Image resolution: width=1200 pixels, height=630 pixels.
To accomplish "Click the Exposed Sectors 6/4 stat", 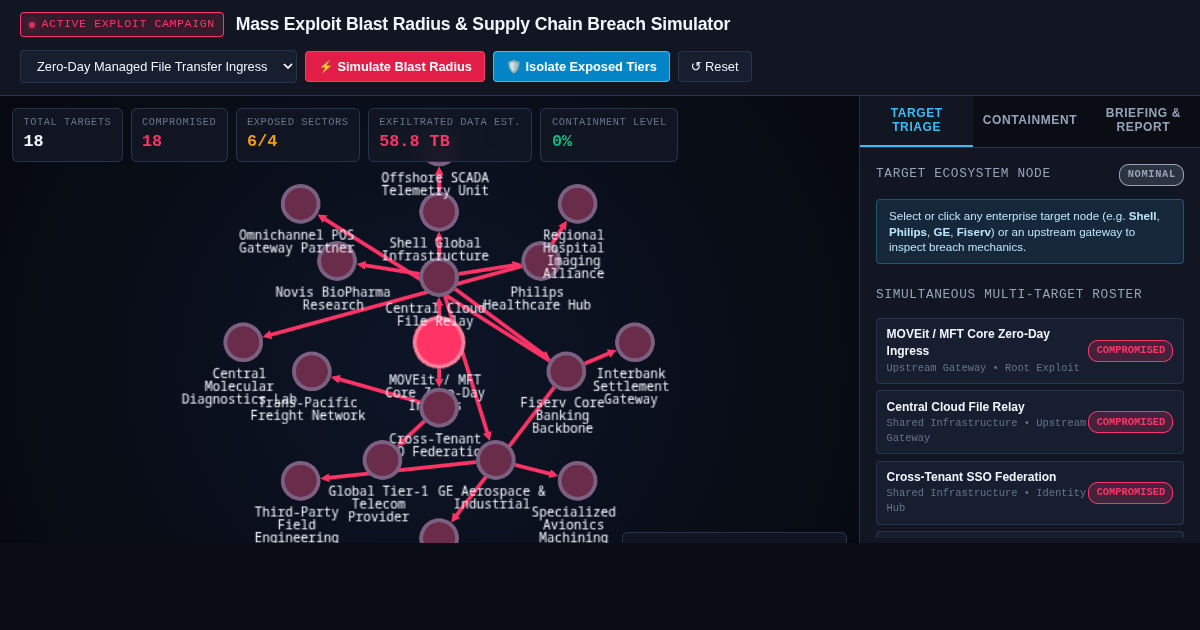I will tap(298, 135).
